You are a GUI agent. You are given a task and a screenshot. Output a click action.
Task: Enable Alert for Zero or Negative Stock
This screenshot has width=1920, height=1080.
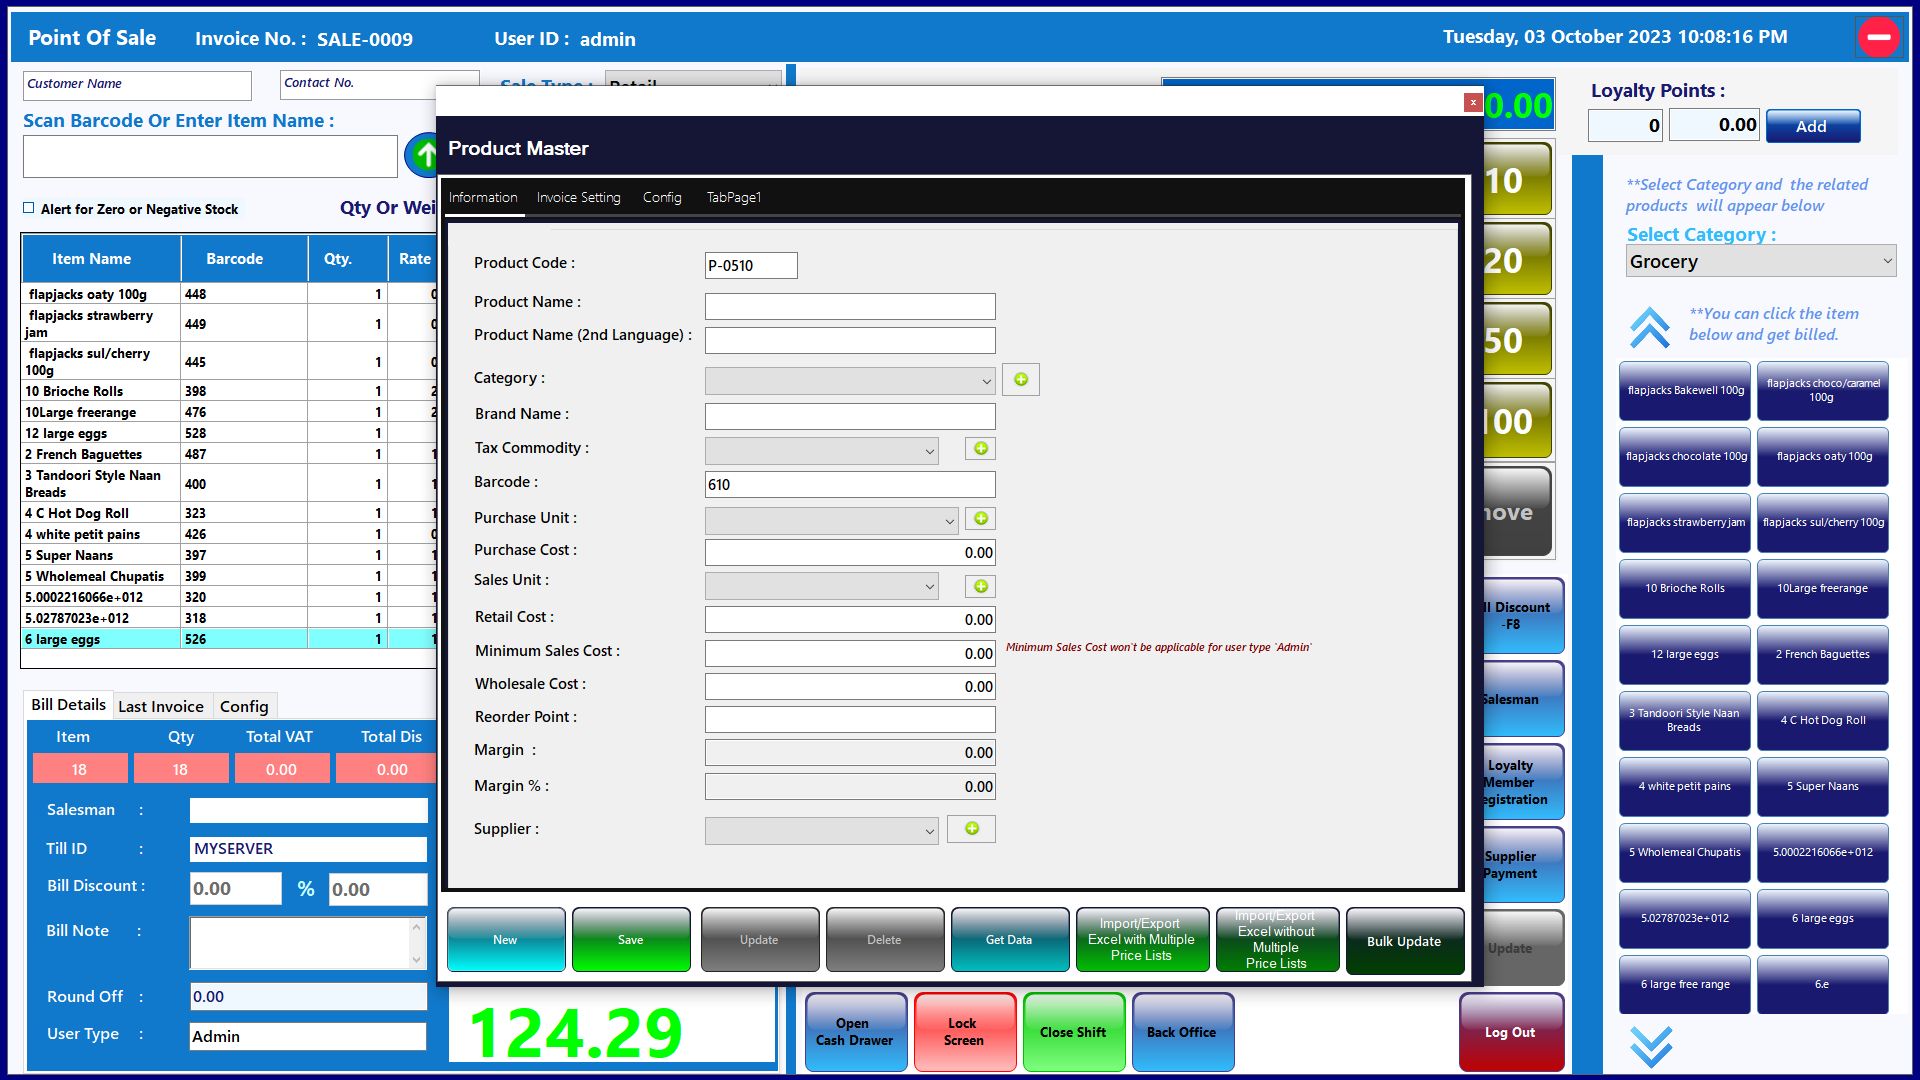[x=29, y=209]
